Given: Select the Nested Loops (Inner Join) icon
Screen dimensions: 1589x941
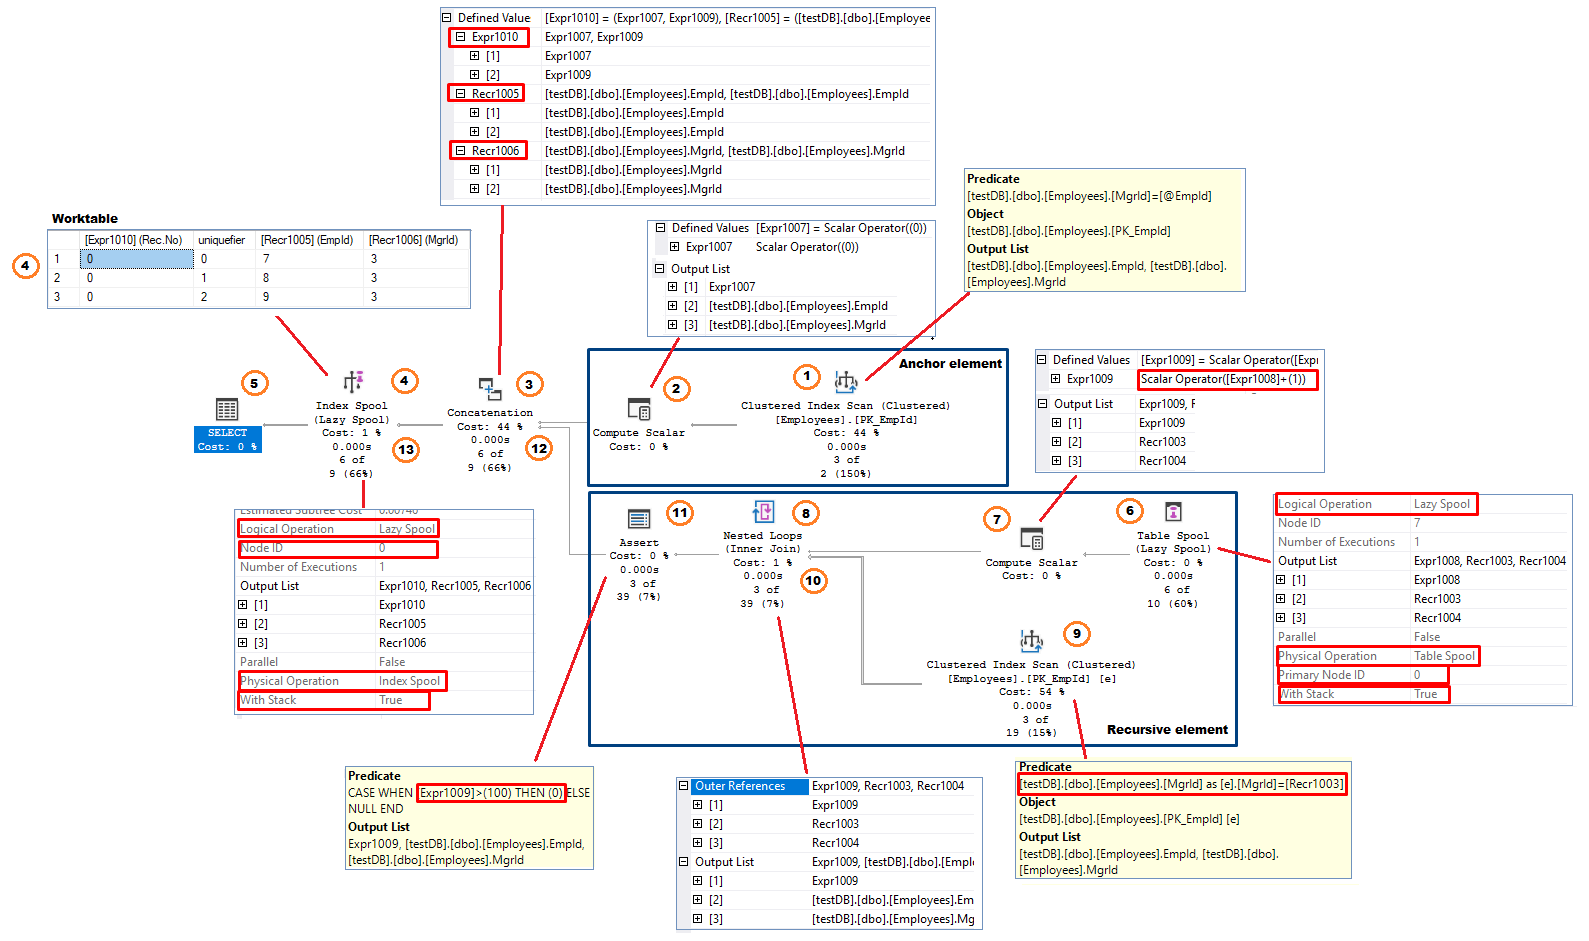Looking at the screenshot, I should [763, 512].
